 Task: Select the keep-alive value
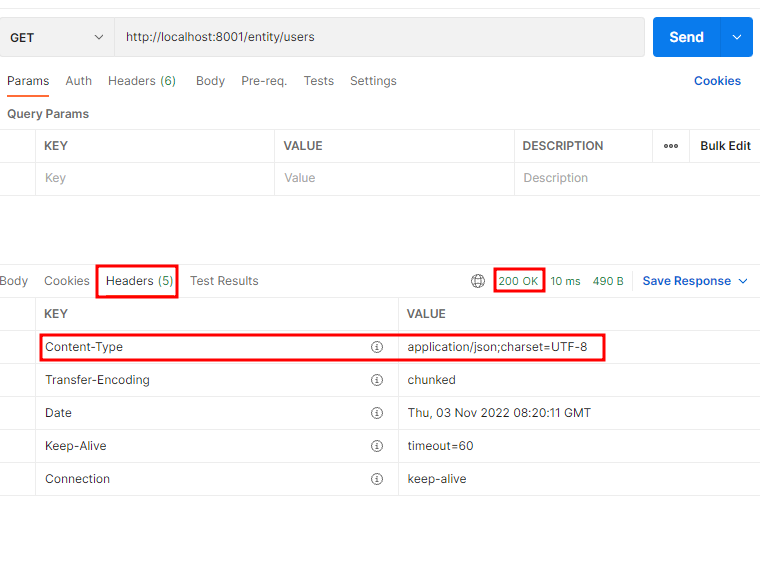(437, 479)
